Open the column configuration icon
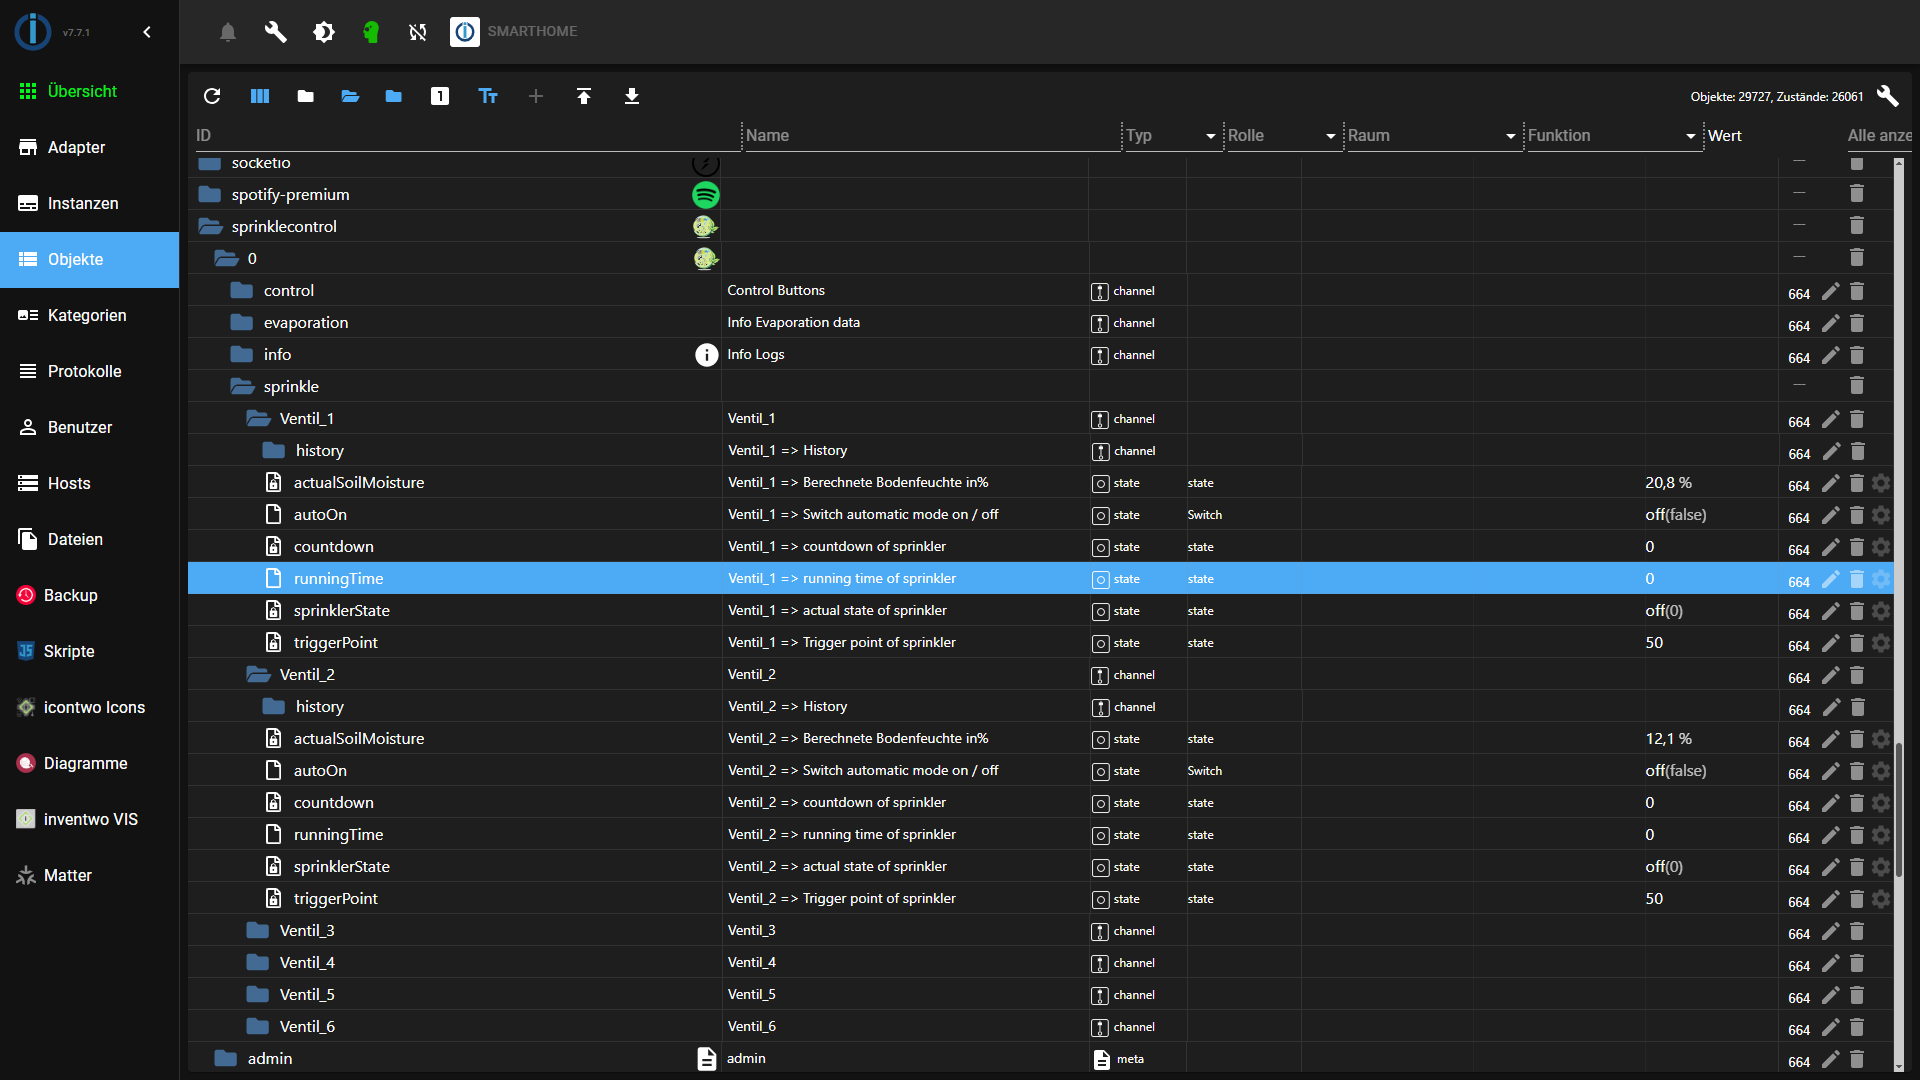This screenshot has width=1920, height=1080. 260,96
